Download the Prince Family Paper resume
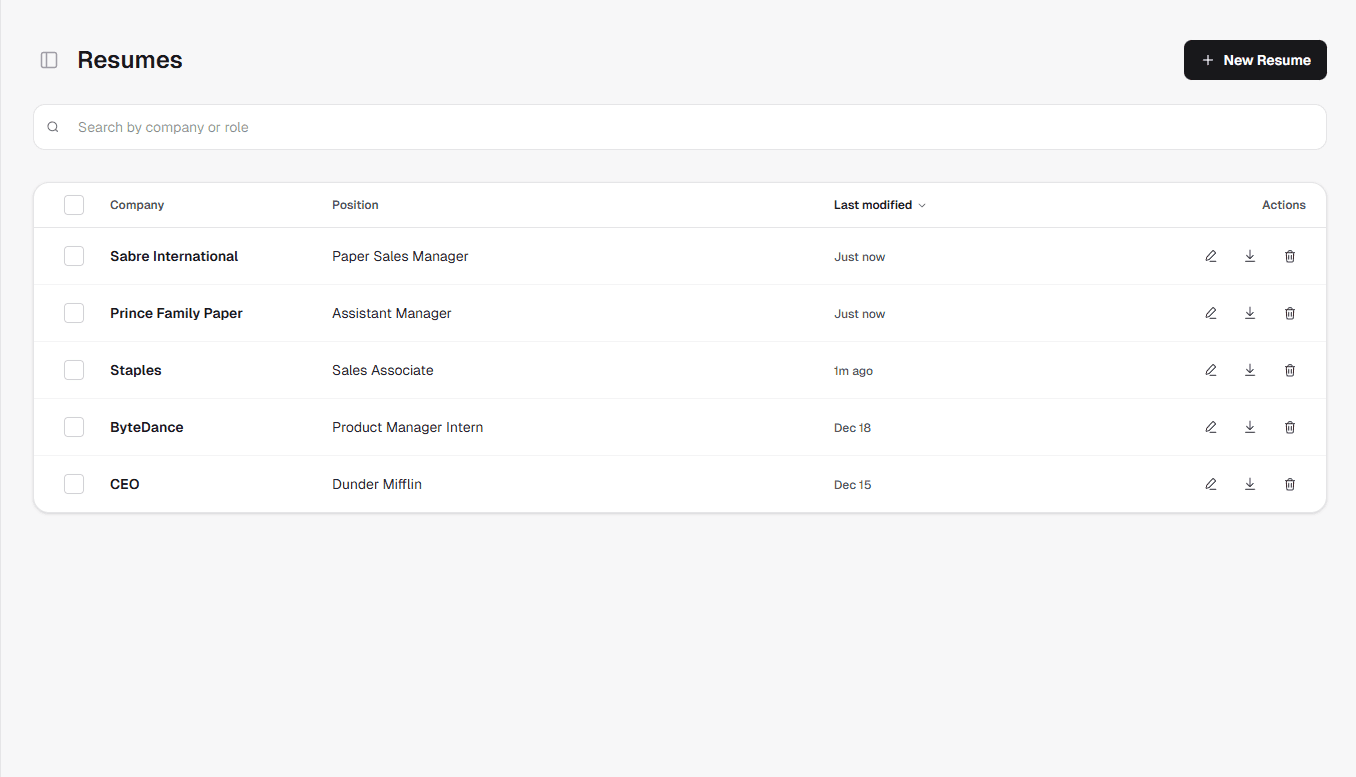 (1250, 313)
